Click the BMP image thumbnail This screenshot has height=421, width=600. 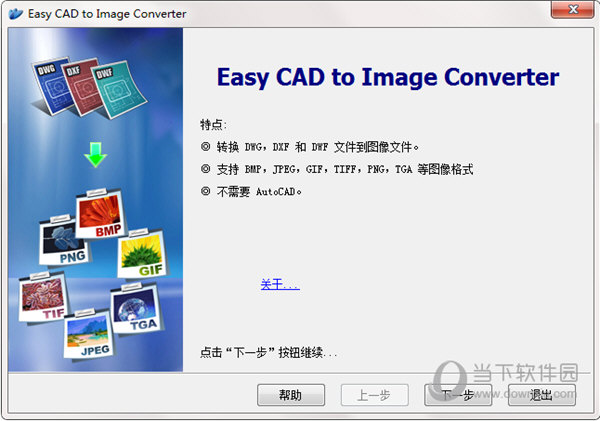point(100,214)
